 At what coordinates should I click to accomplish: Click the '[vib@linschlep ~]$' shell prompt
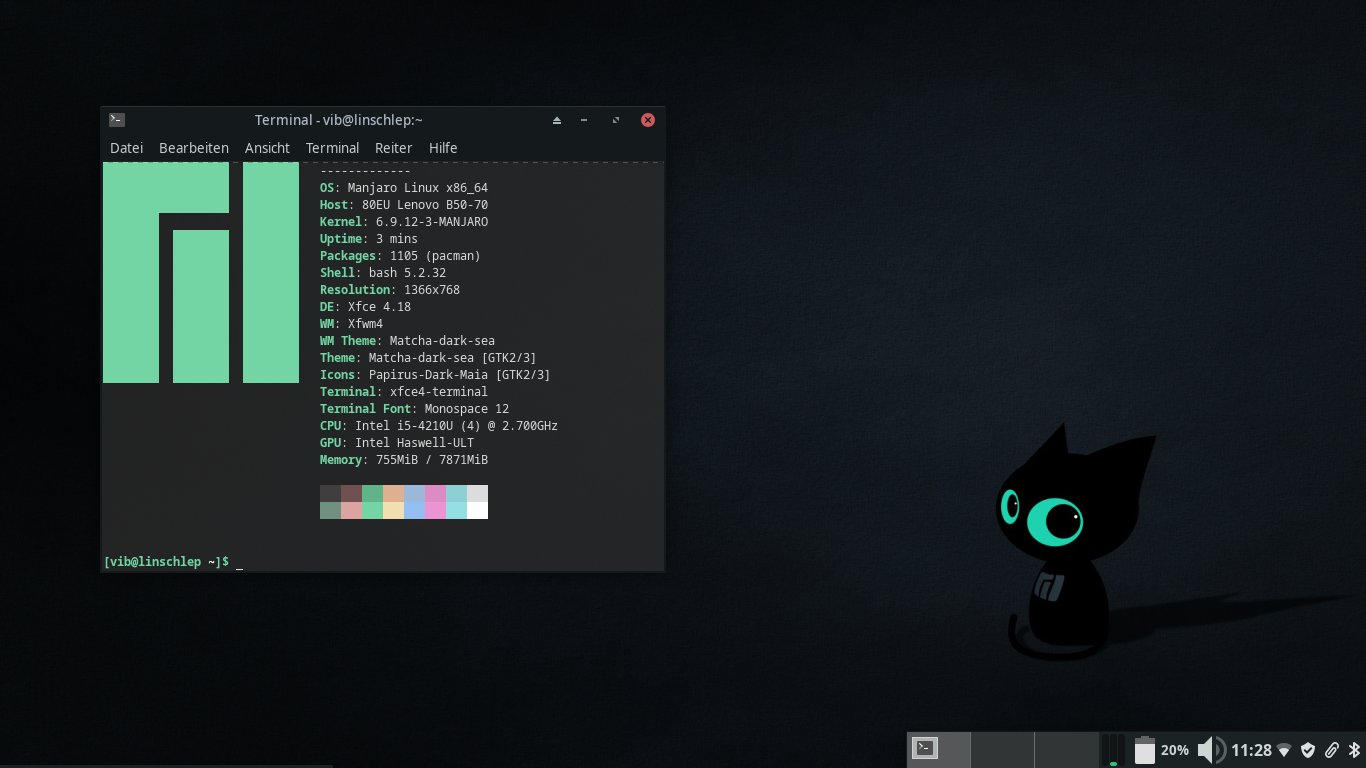pos(166,562)
